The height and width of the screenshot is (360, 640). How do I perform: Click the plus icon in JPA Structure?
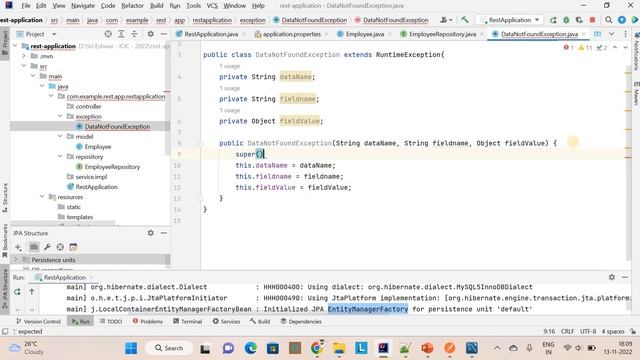coord(18,247)
